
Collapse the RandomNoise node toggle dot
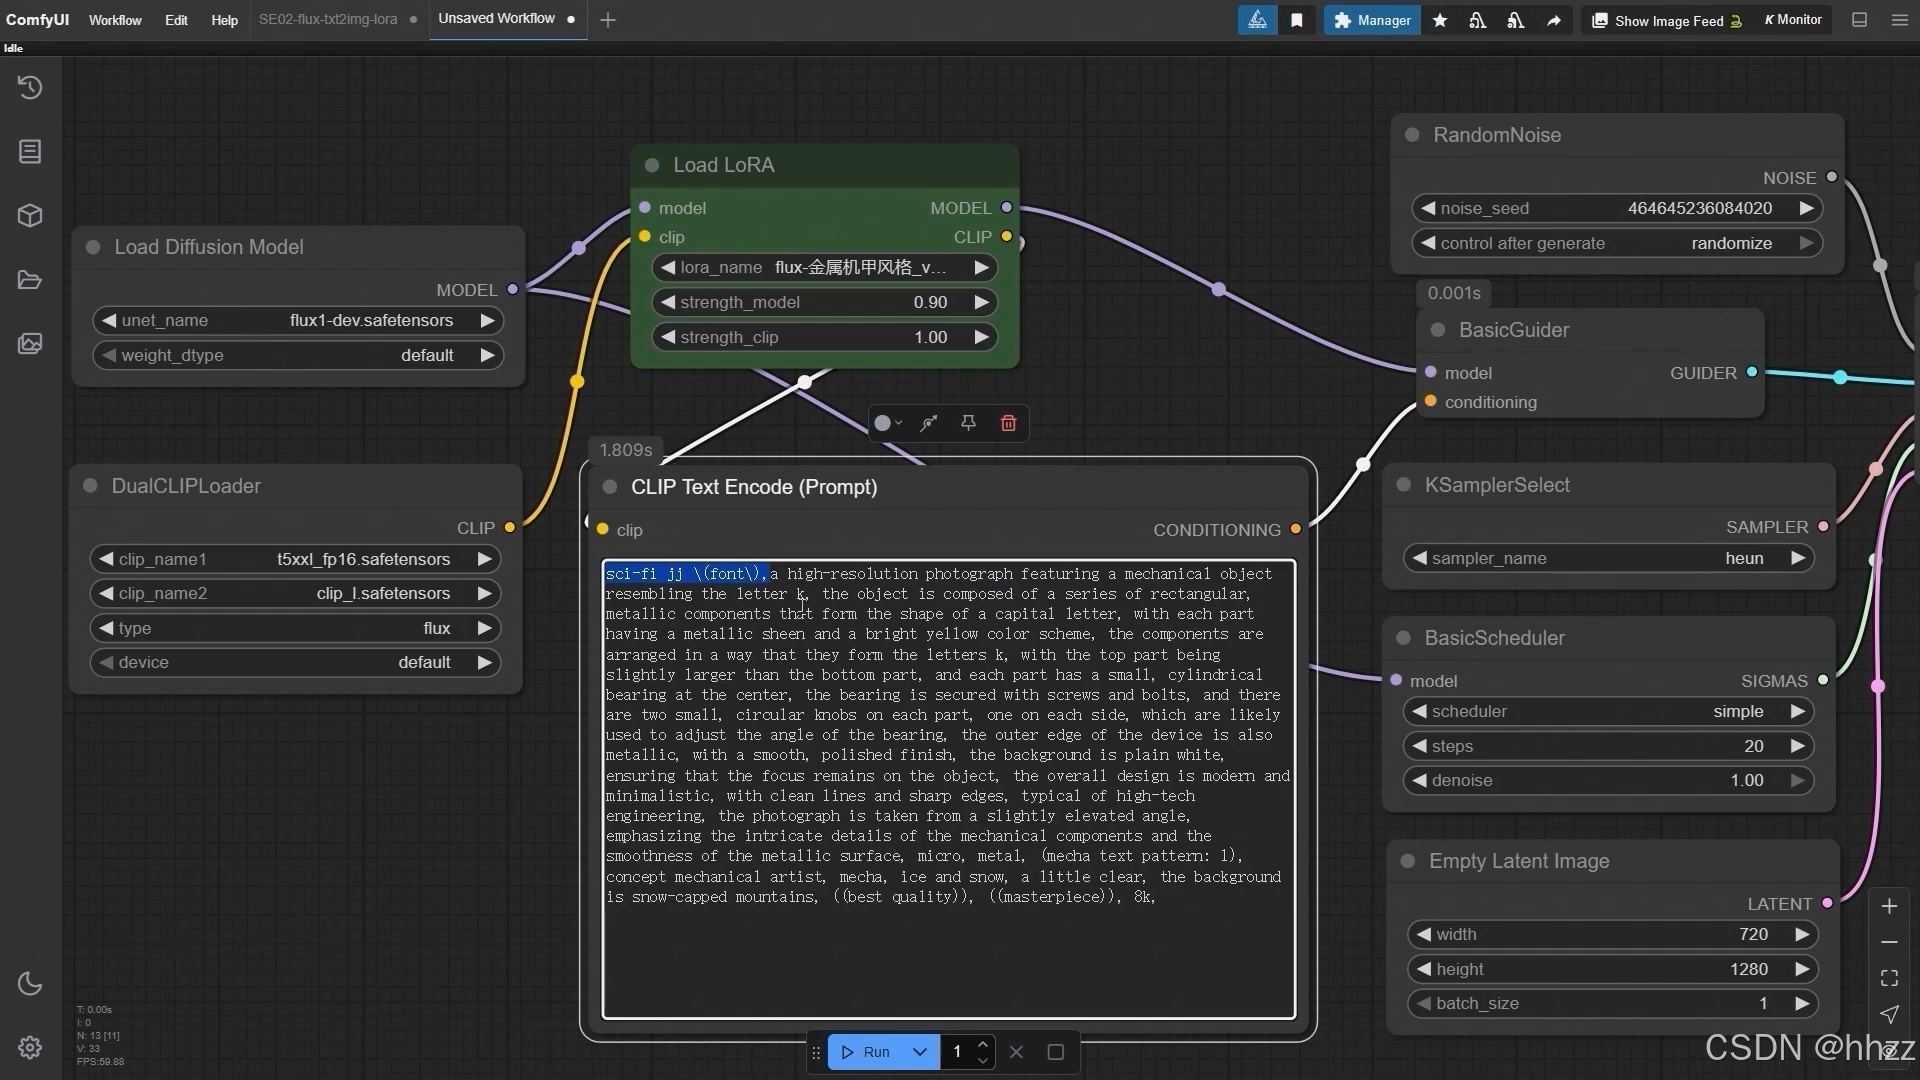tap(1412, 135)
